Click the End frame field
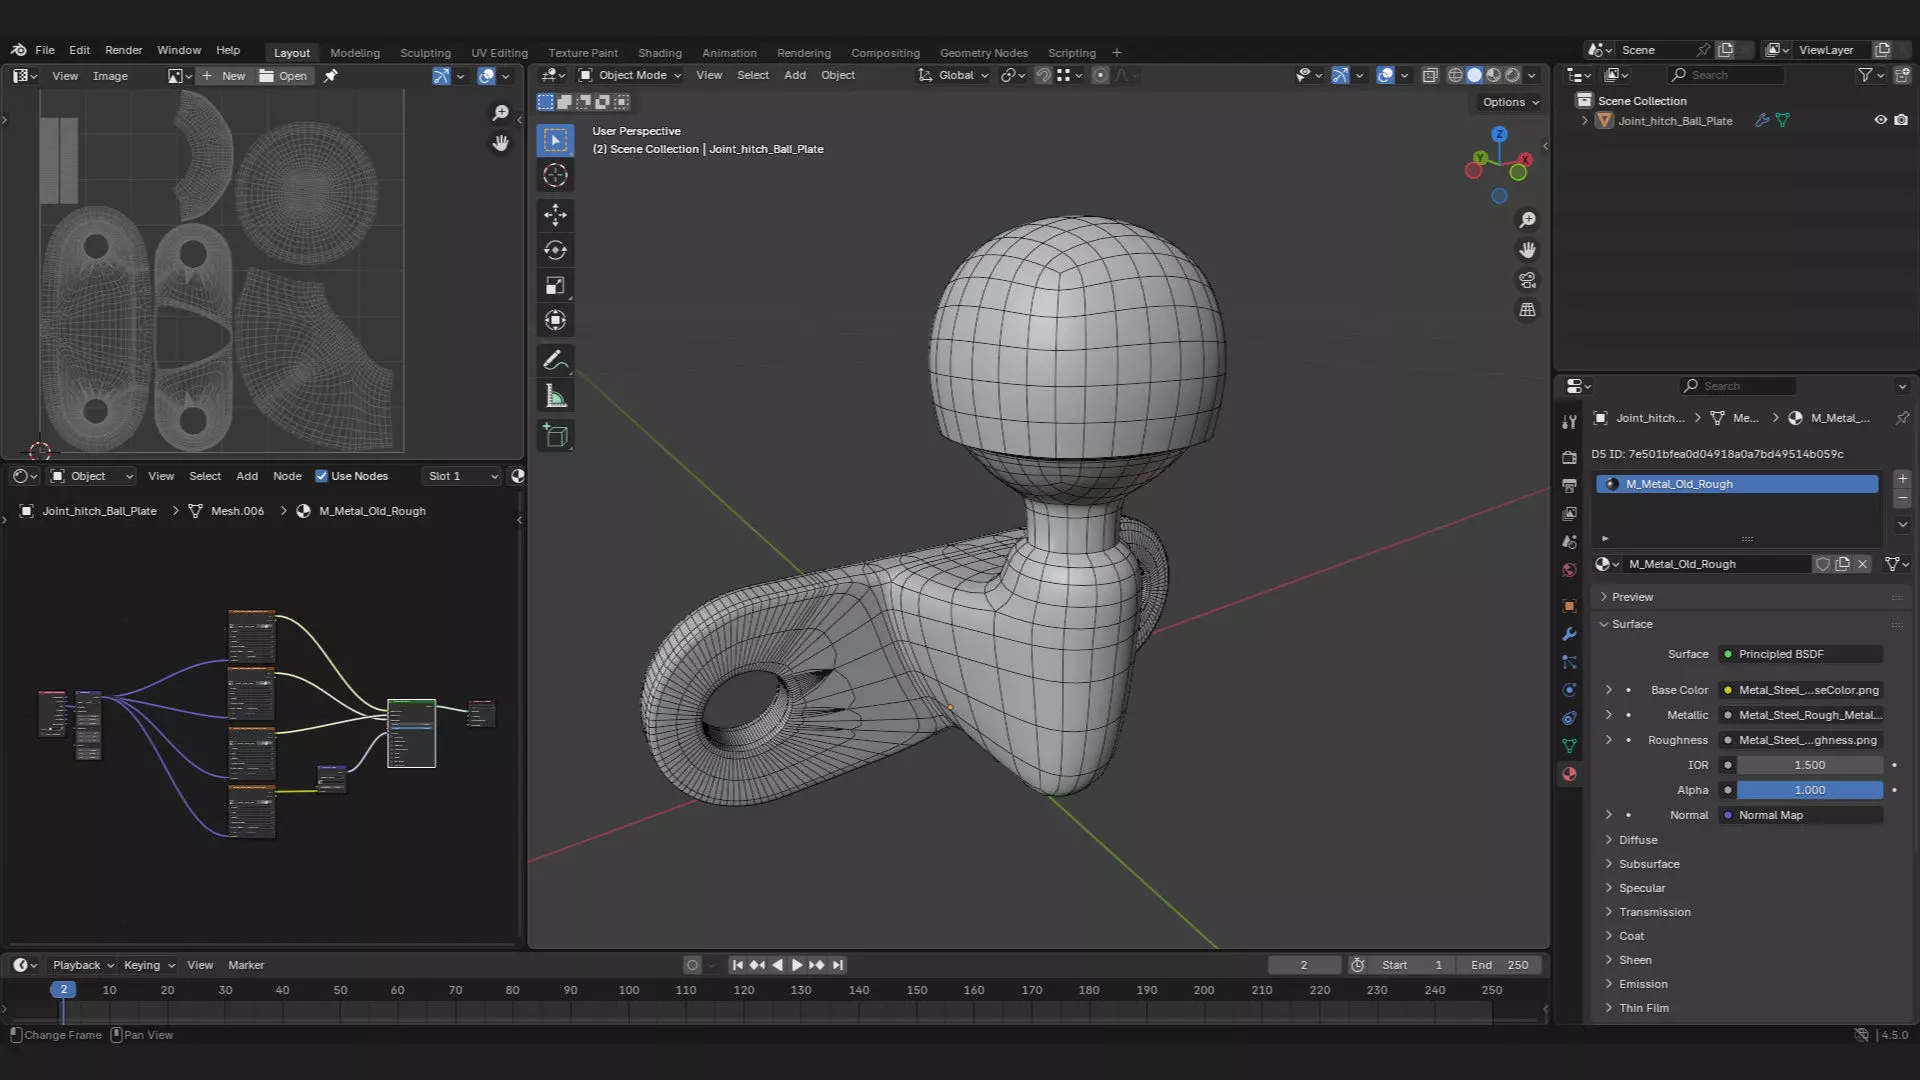Screen dimensions: 1920x1080 [x=1499, y=965]
